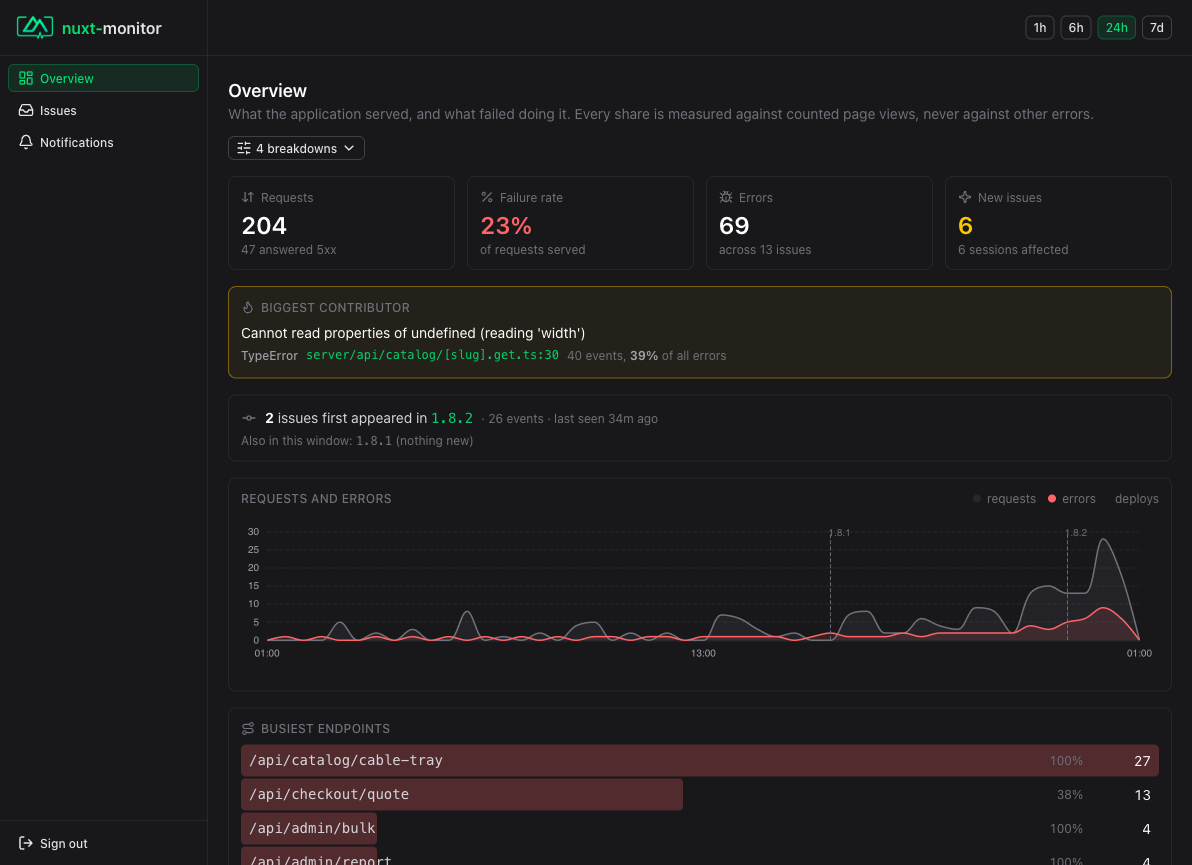
Task: Click the Sign out arrow icon
Action: [x=26, y=843]
